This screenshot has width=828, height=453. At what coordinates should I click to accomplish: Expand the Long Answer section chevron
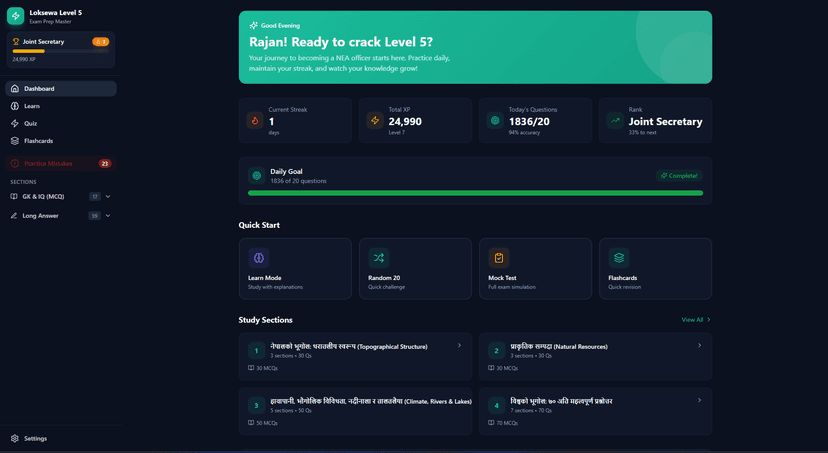(x=108, y=216)
